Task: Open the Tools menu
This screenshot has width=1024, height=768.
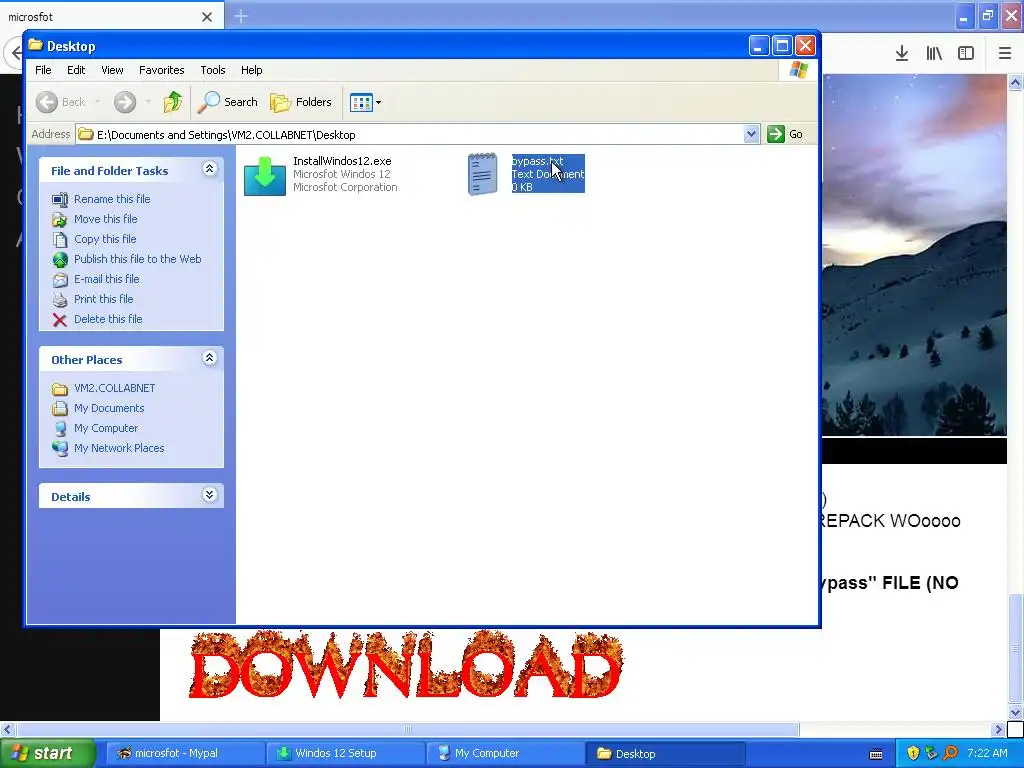Action: [x=213, y=70]
